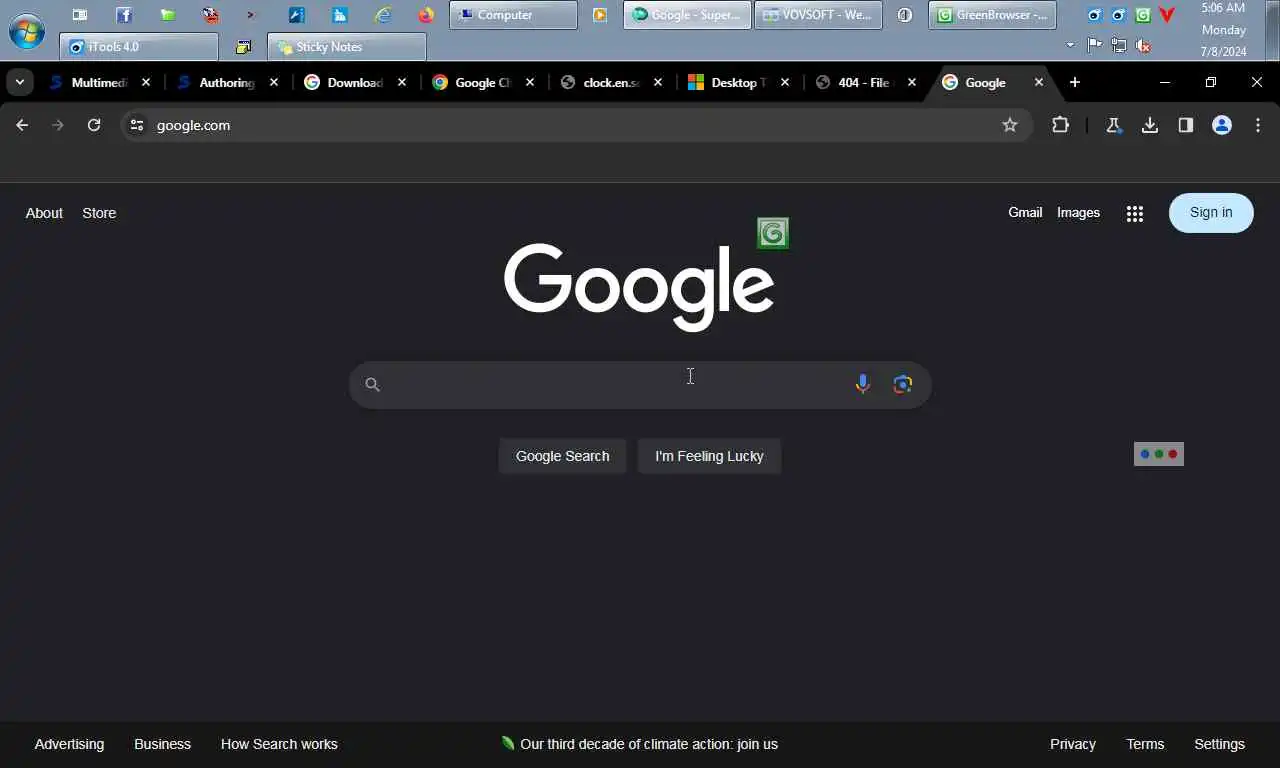The image size is (1280, 768).
Task: Click the Google Search button
Action: click(x=562, y=456)
